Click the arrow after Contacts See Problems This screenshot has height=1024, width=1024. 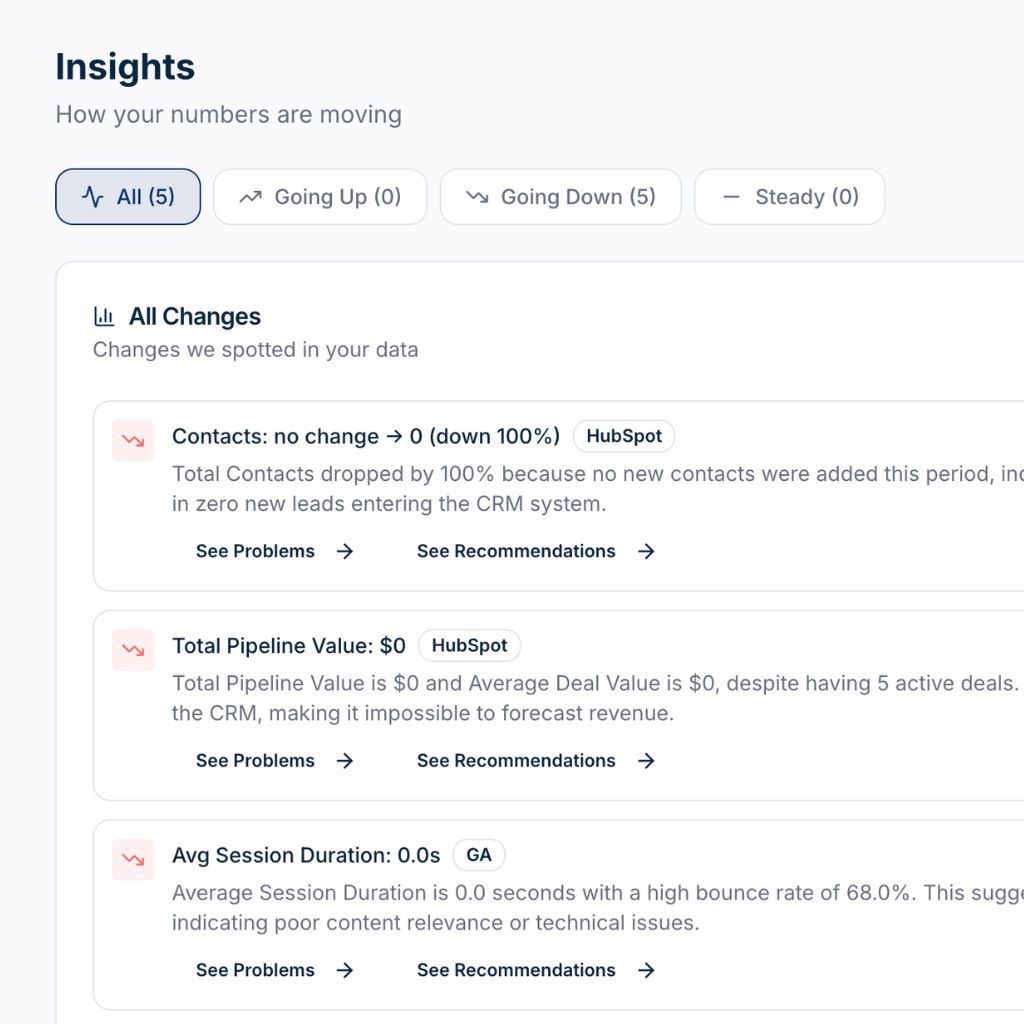pos(345,551)
